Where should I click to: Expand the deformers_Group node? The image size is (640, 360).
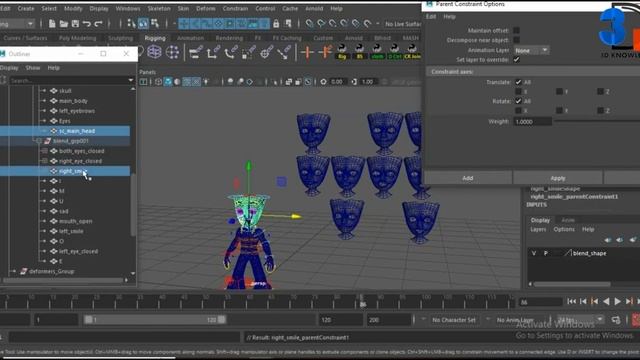pyautogui.click(x=14, y=271)
